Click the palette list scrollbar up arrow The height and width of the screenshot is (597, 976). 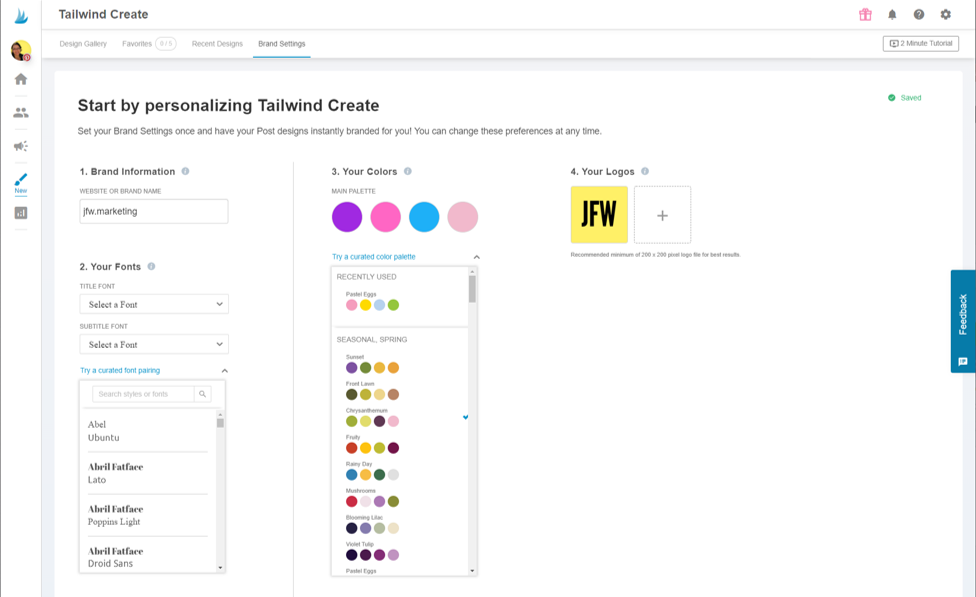click(472, 271)
